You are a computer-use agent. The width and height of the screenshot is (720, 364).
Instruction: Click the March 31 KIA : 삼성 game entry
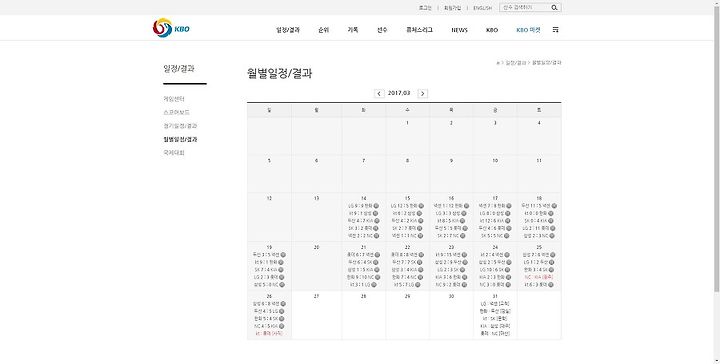(x=495, y=326)
